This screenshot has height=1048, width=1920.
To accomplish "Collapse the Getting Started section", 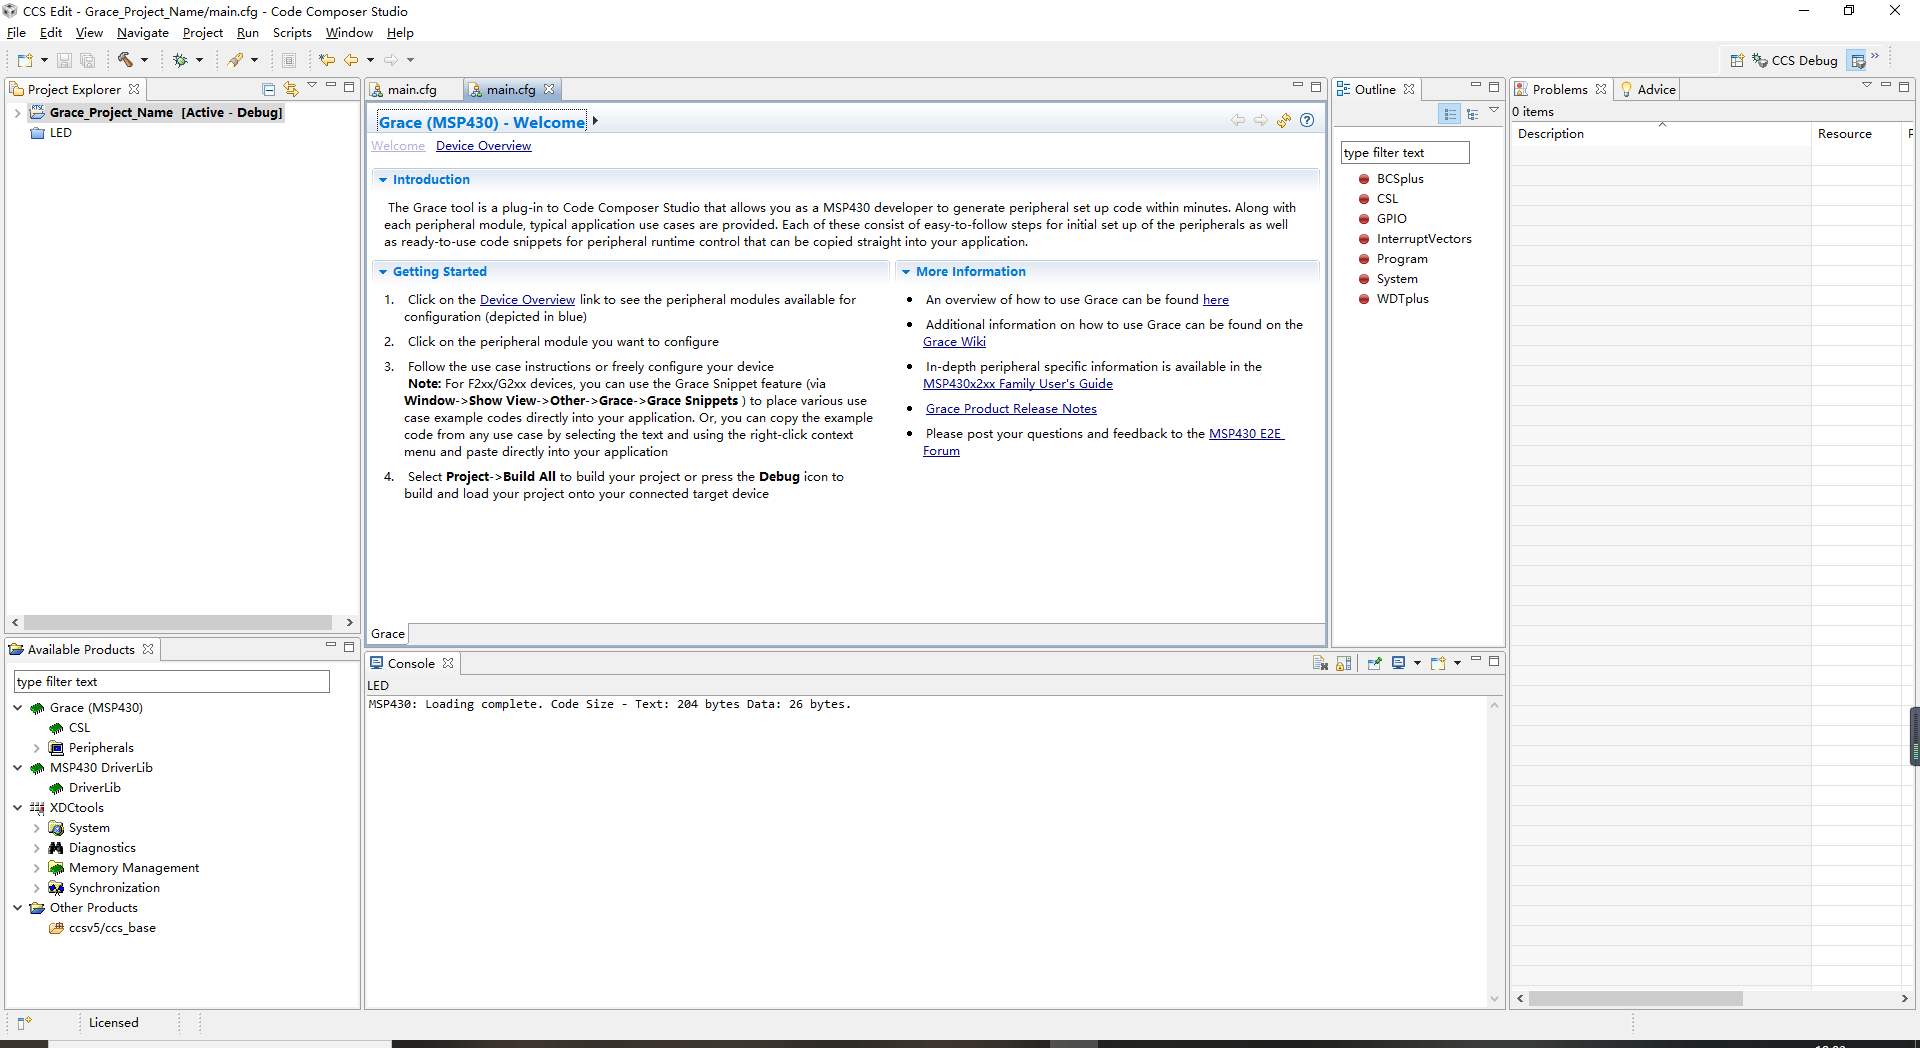I will [x=383, y=272].
